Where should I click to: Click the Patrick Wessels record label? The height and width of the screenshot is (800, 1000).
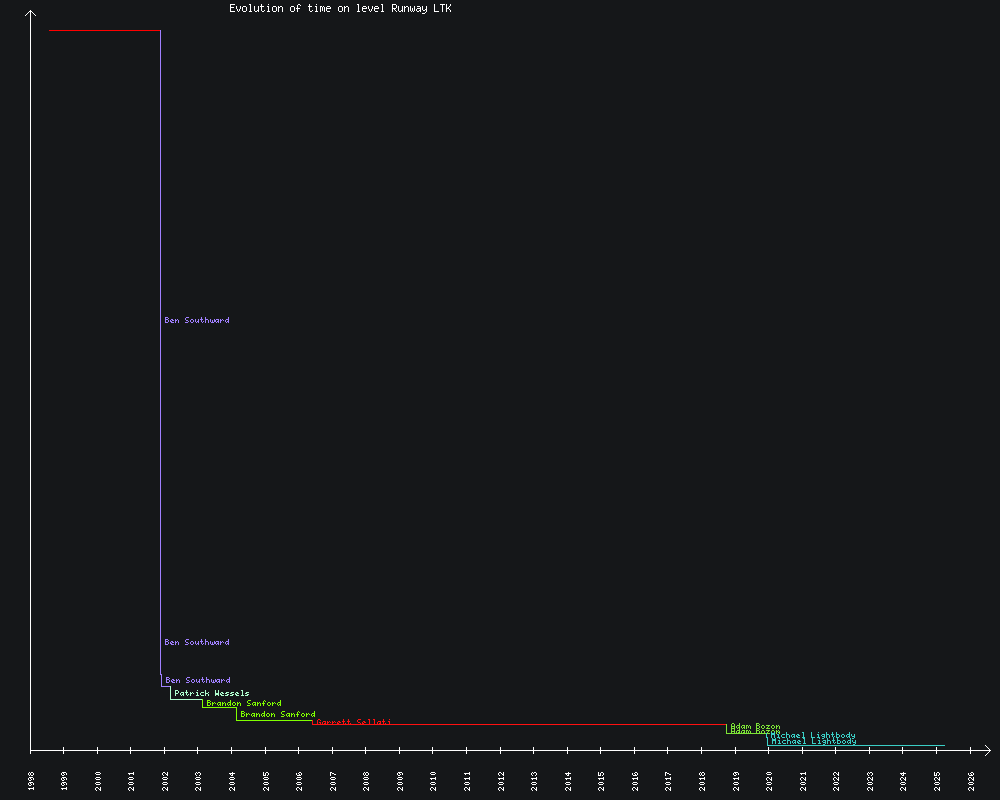pos(211,693)
